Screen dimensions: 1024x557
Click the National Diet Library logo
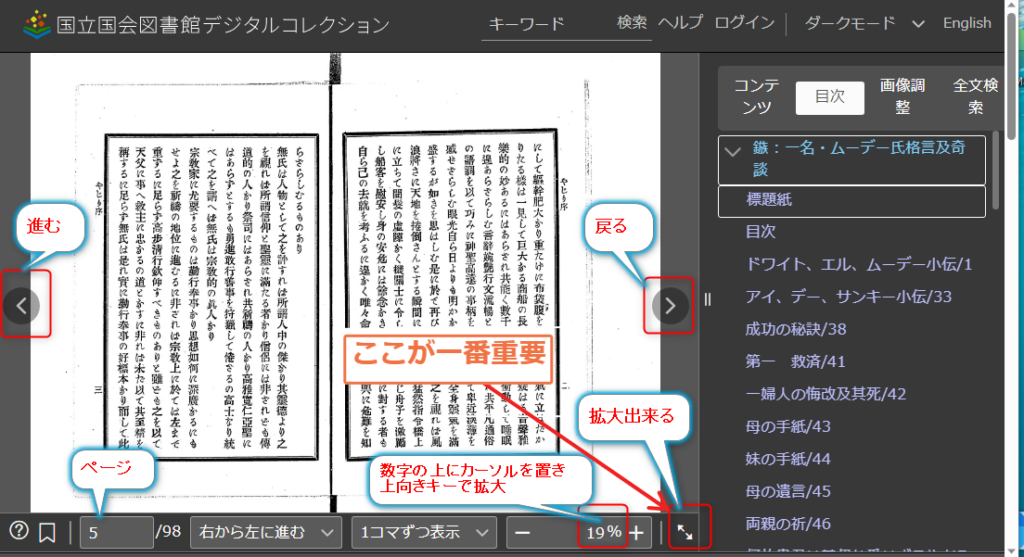point(36,24)
